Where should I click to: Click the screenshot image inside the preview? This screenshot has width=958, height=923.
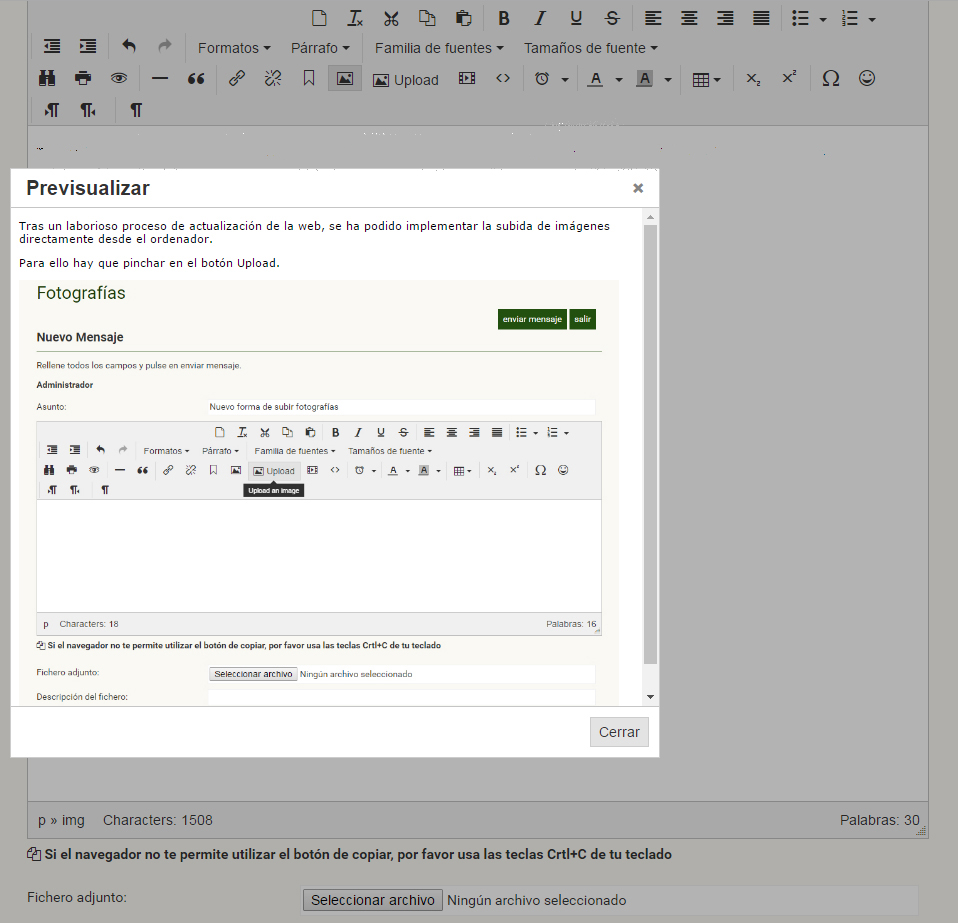click(x=319, y=493)
